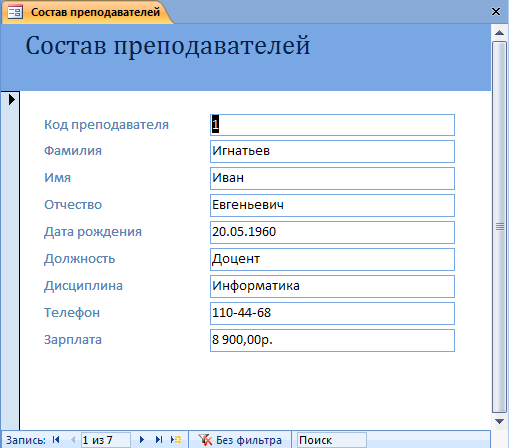This screenshot has height=448, width=509.
Task: Click the Отчество field with Евгеньевич
Action: tap(332, 205)
